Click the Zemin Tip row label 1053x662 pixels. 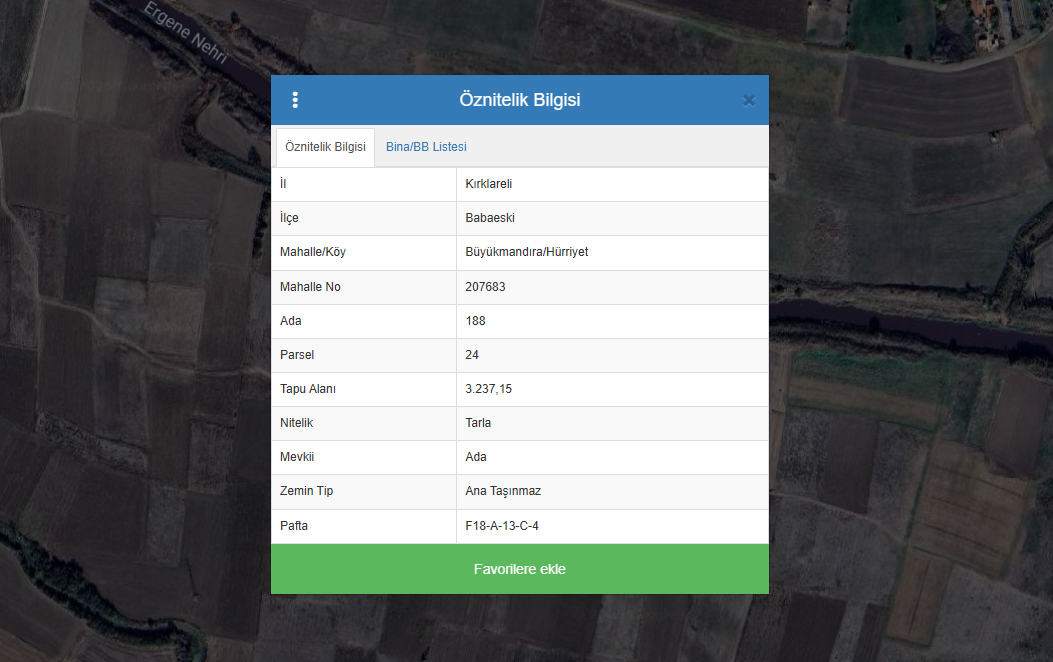(x=306, y=491)
